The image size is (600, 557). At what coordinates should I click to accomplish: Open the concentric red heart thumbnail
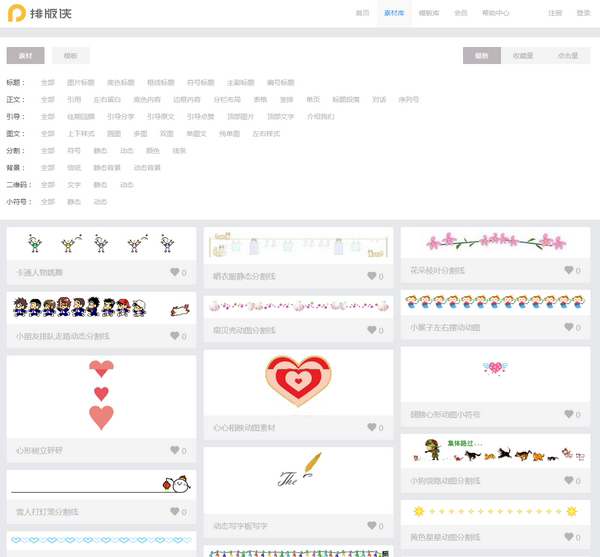(298, 382)
